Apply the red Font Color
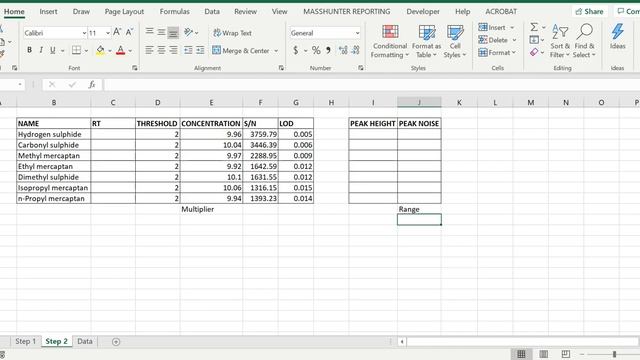Image resolution: width=640 pixels, height=360 pixels. click(x=120, y=50)
